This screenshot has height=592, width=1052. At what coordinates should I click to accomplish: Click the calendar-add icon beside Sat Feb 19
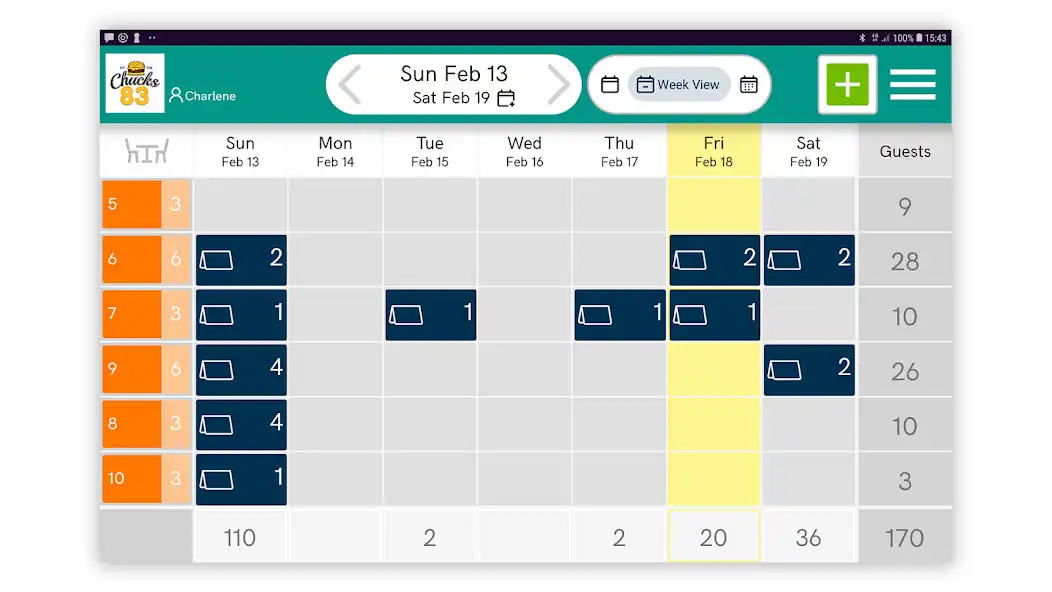pos(506,98)
